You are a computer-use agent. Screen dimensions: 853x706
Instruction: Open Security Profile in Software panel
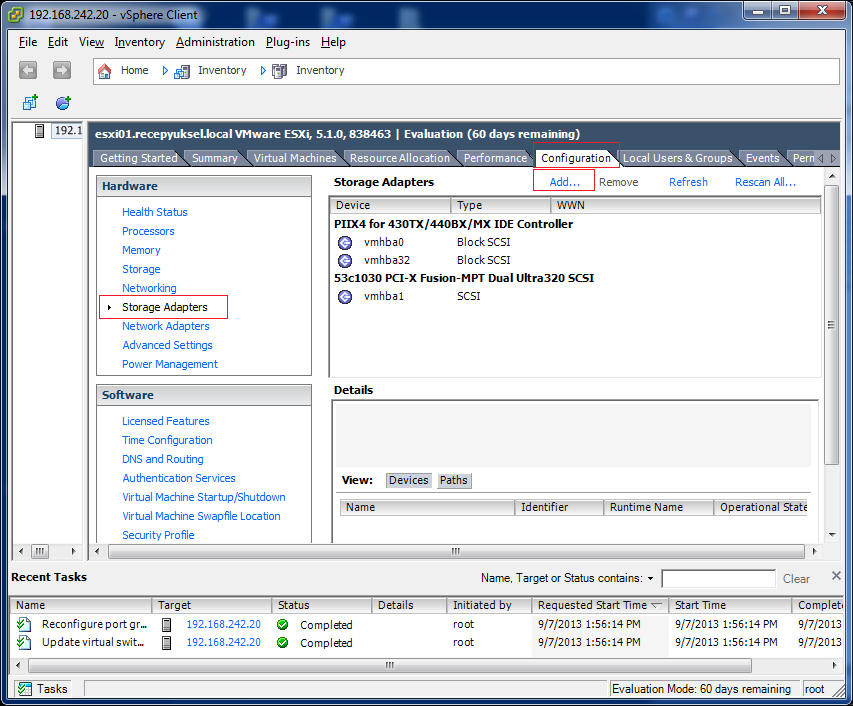pyautogui.click(x=158, y=535)
